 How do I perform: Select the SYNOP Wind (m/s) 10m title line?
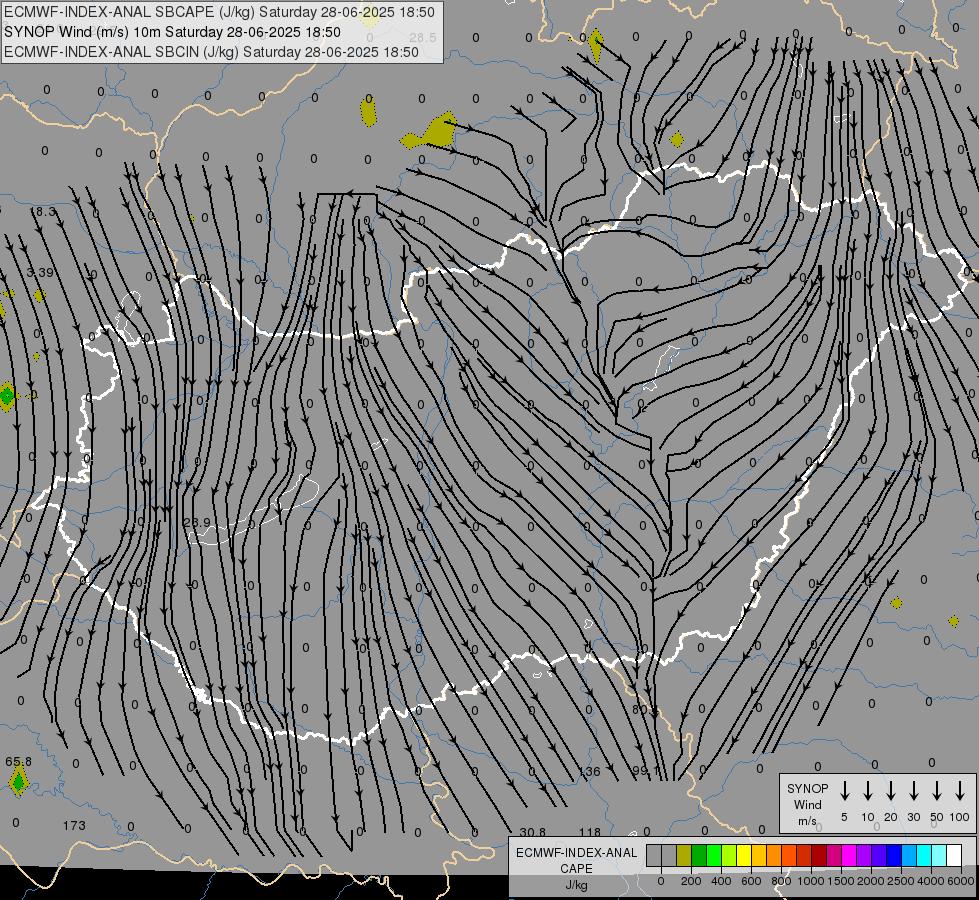172,32
